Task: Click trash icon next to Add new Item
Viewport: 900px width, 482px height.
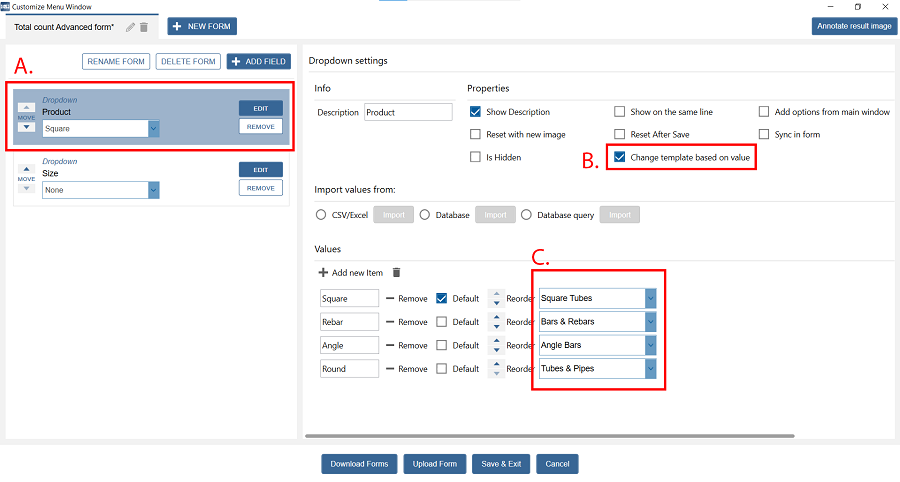Action: pyautogui.click(x=396, y=272)
